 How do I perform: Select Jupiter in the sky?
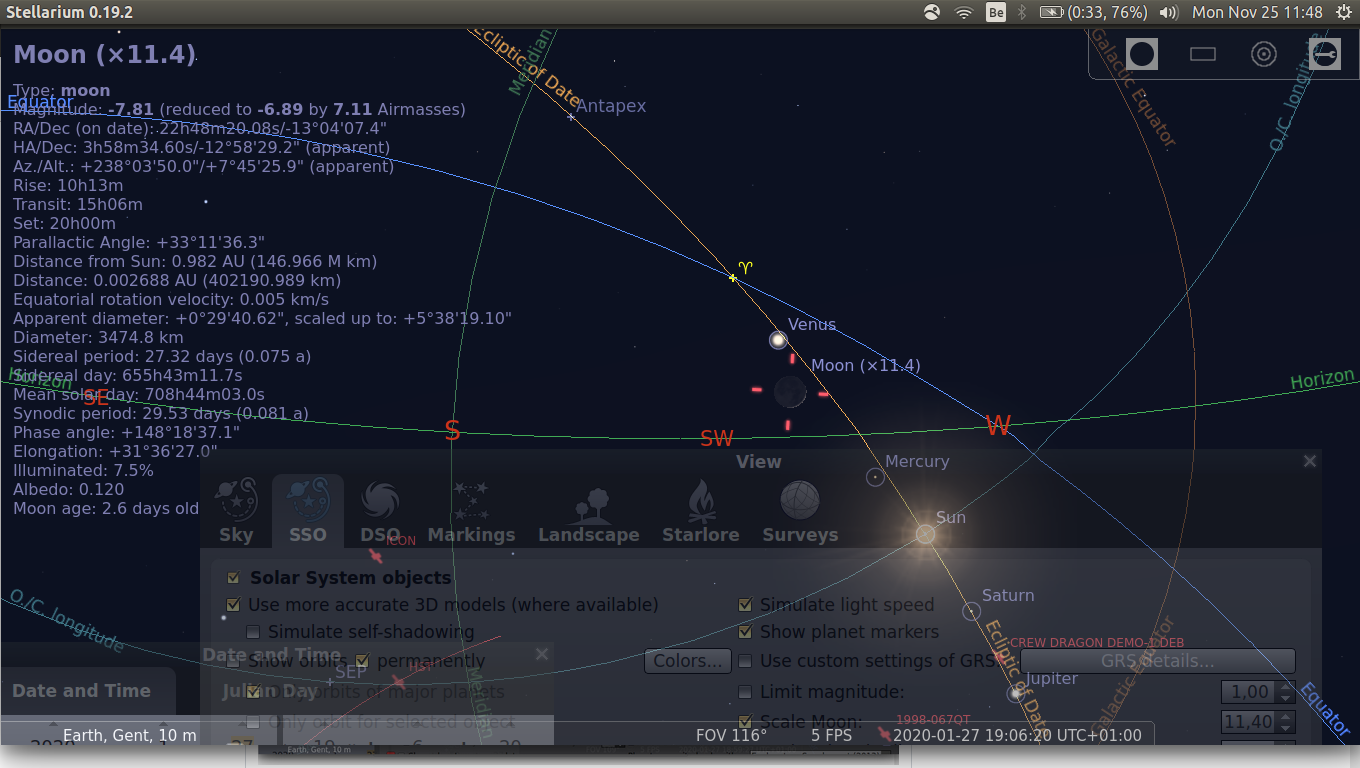[x=1016, y=693]
